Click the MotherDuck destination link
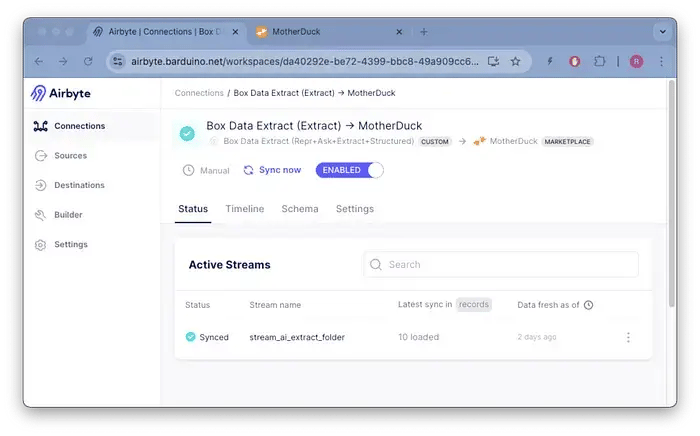 [x=513, y=141]
